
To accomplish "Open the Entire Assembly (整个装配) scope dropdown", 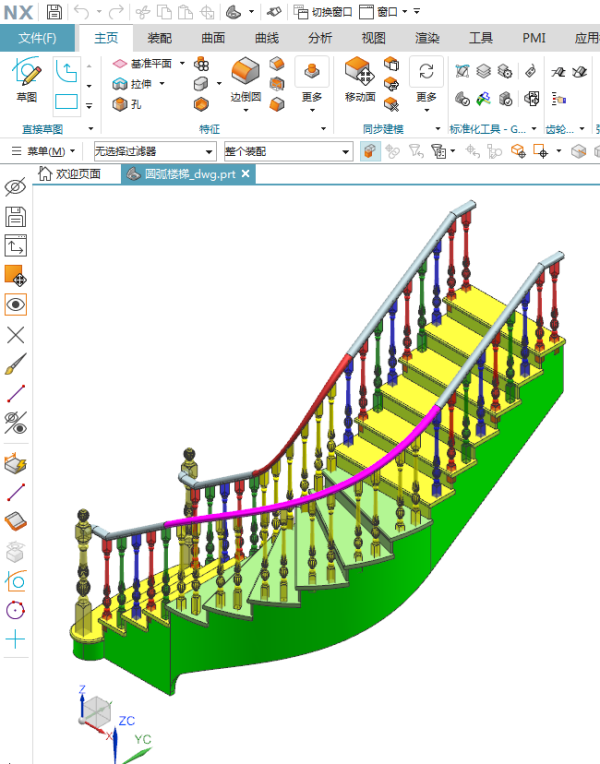I will [x=288, y=151].
